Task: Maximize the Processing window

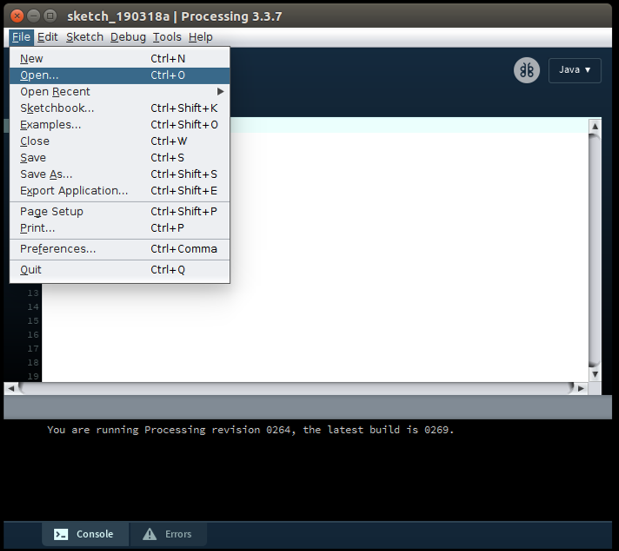Action: click(50, 16)
